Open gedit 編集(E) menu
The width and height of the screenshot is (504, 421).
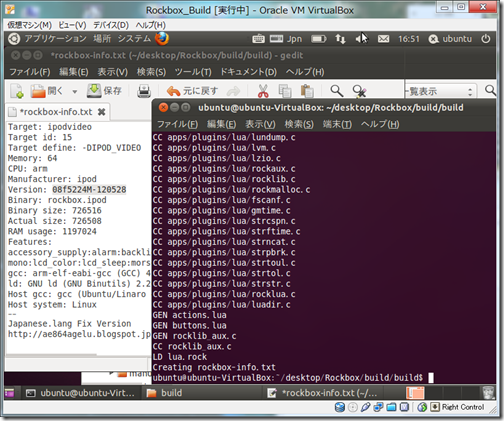(x=74, y=72)
